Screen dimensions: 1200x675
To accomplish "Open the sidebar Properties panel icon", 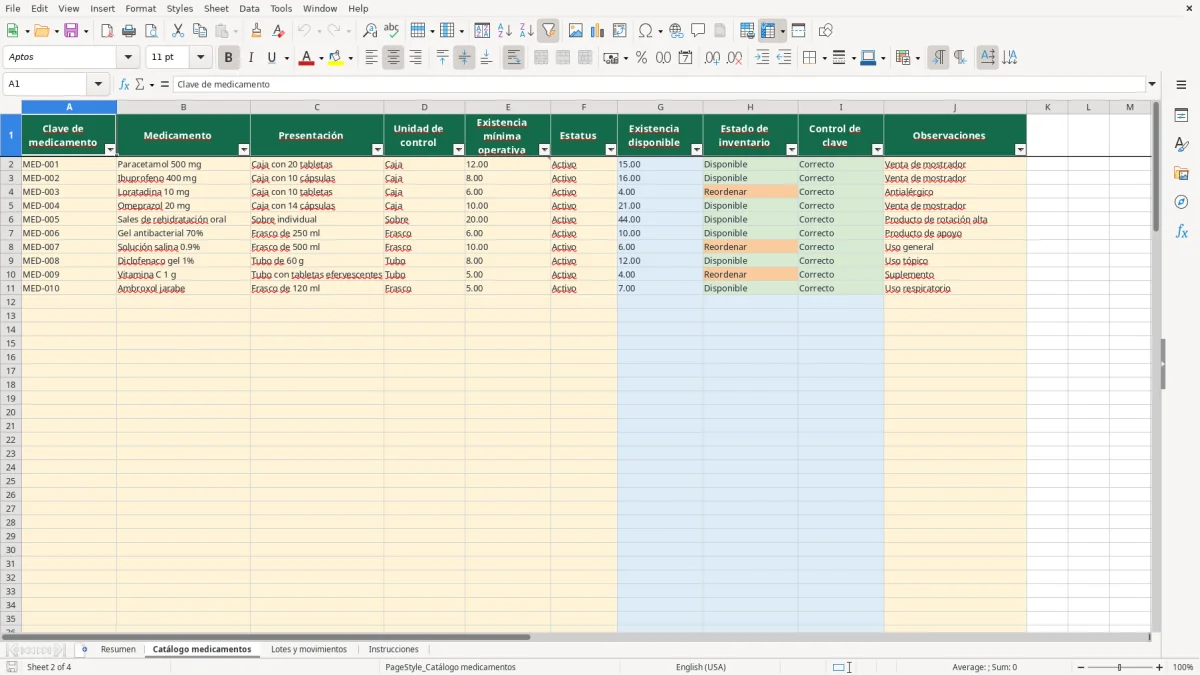I will pyautogui.click(x=1181, y=115).
